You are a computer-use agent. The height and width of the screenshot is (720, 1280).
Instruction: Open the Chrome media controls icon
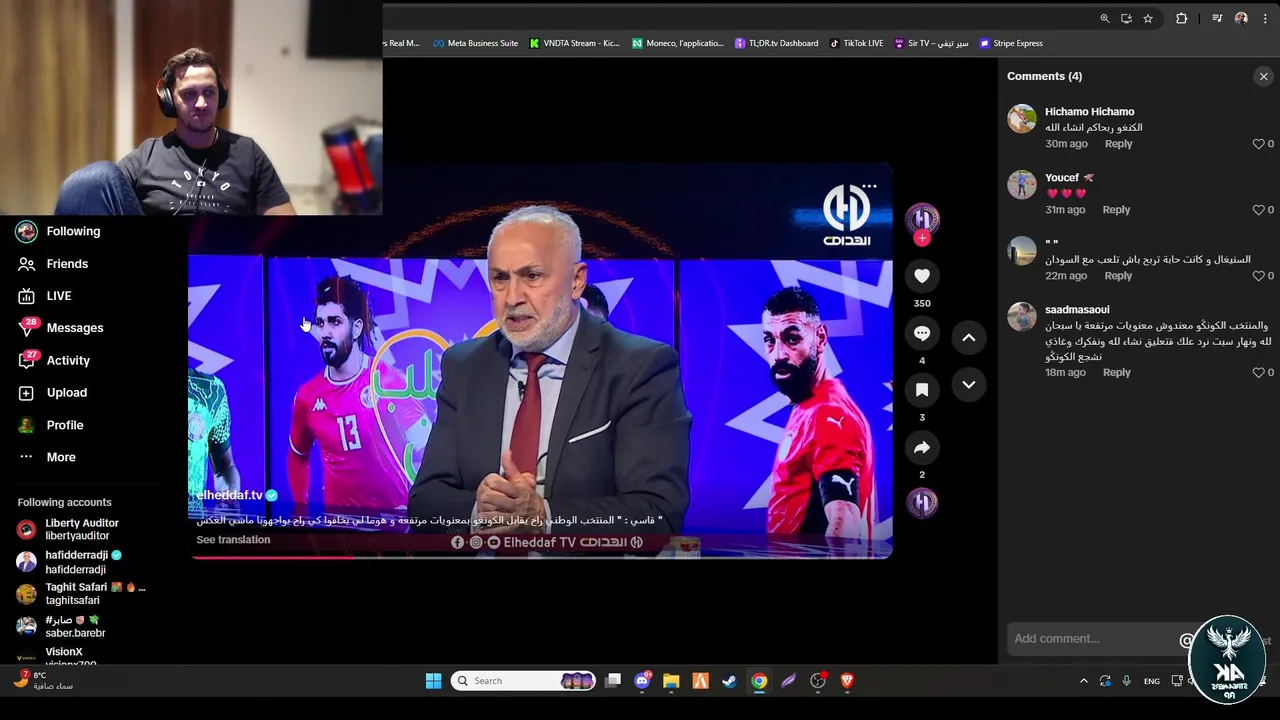(1217, 18)
